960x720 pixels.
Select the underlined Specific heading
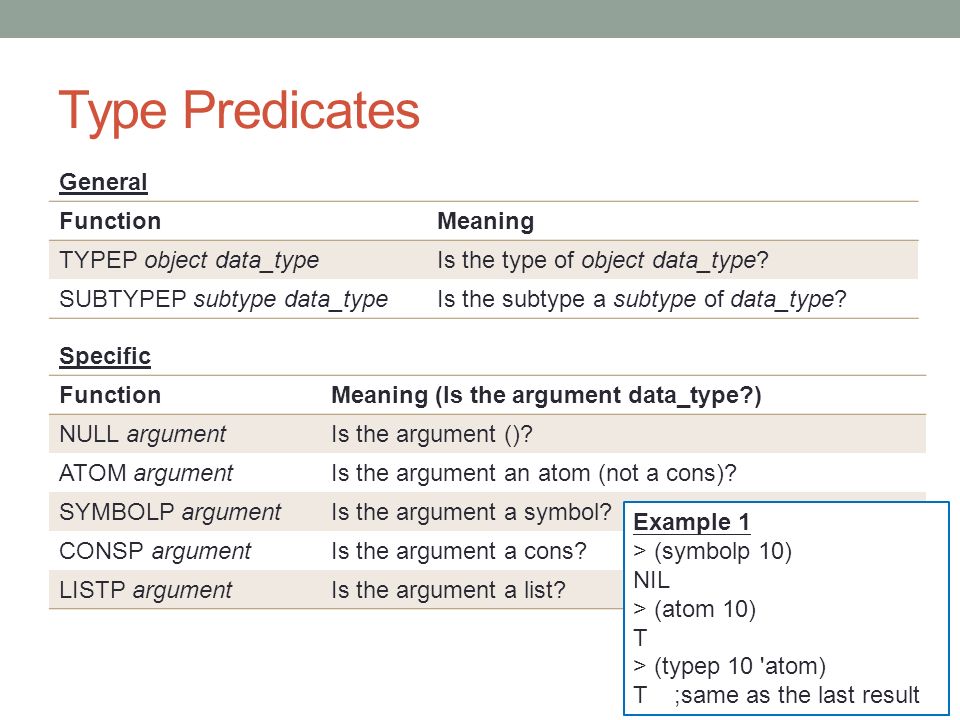(105, 356)
